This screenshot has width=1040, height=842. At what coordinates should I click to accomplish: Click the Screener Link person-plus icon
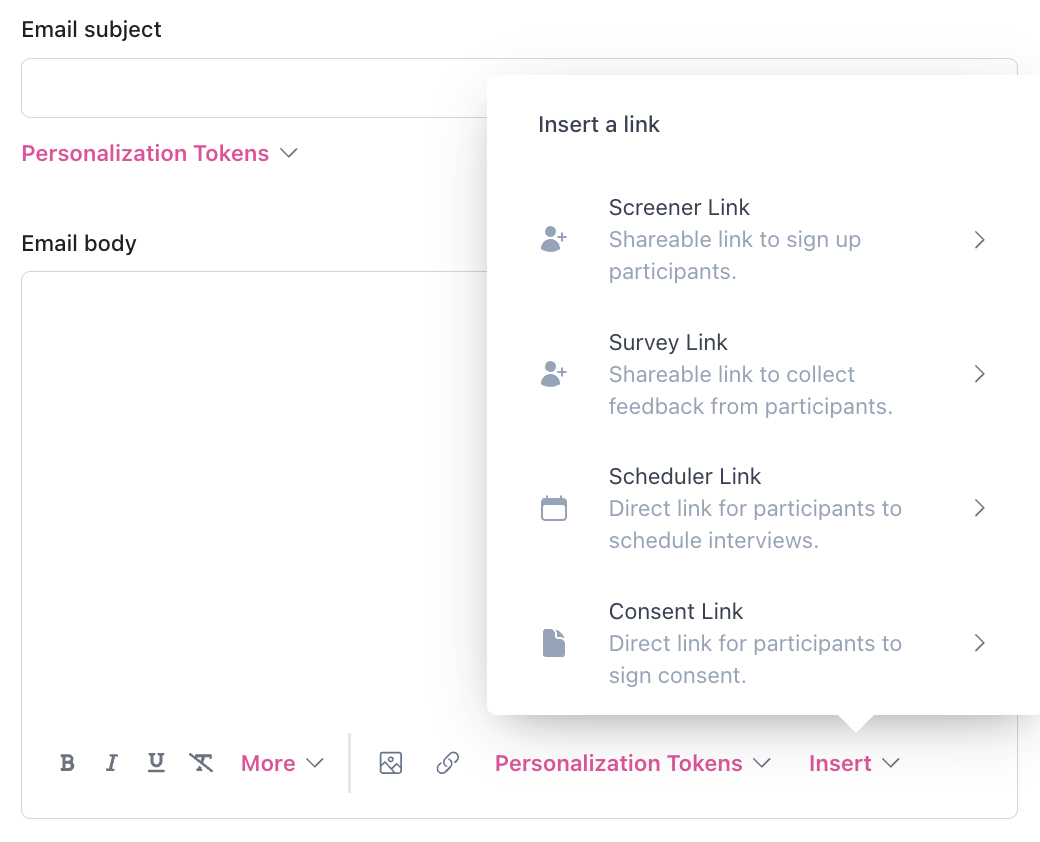553,239
